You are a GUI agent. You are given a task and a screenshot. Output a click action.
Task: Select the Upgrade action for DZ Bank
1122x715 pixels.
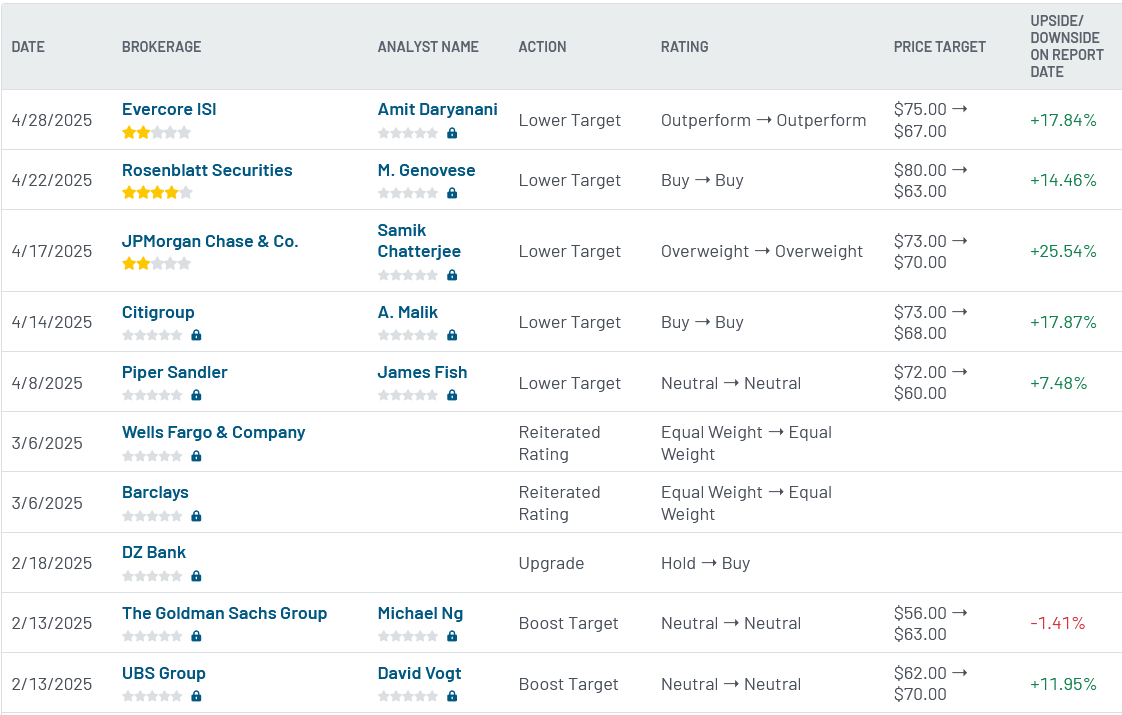tap(551, 563)
